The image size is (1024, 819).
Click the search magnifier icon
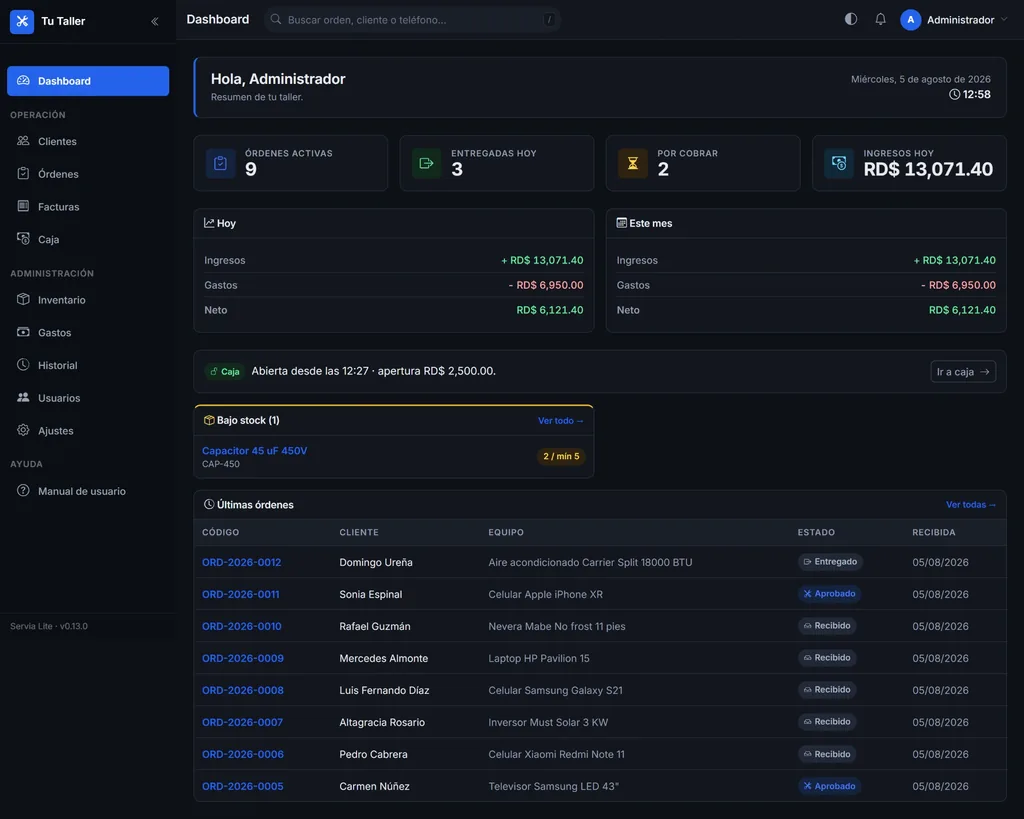[276, 20]
